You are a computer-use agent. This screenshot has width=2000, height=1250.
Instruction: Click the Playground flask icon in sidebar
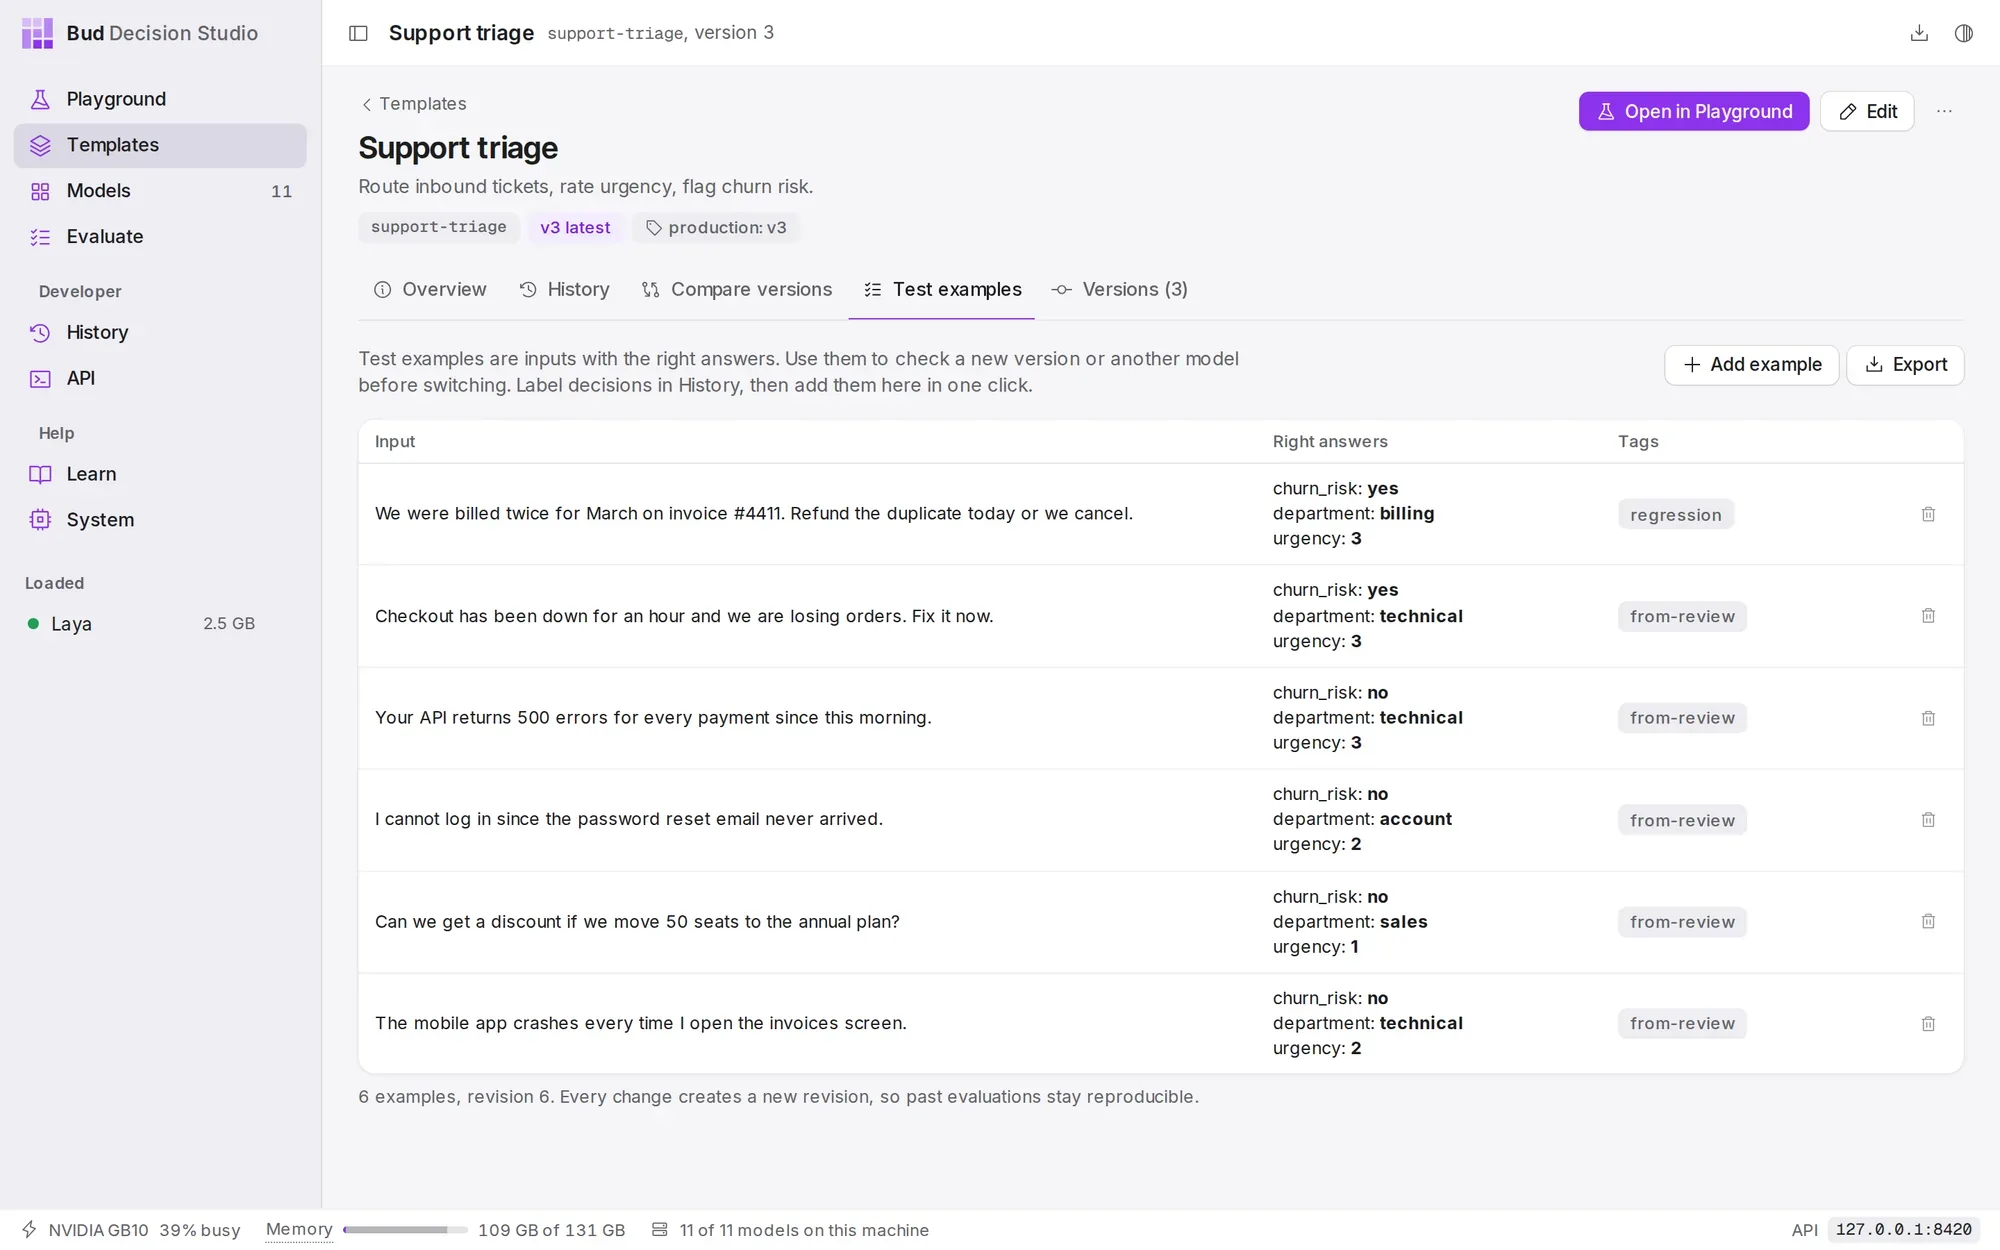click(x=40, y=99)
